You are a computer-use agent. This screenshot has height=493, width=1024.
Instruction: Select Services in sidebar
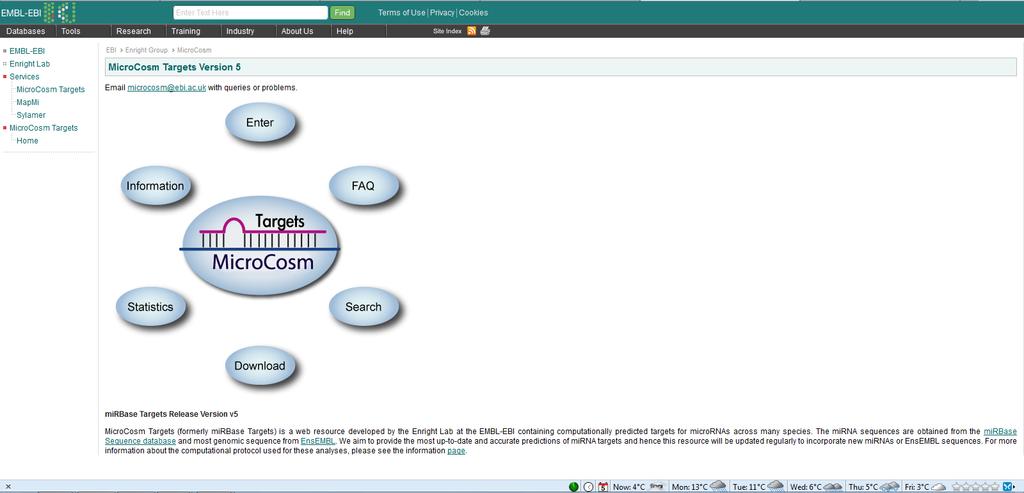[24, 76]
